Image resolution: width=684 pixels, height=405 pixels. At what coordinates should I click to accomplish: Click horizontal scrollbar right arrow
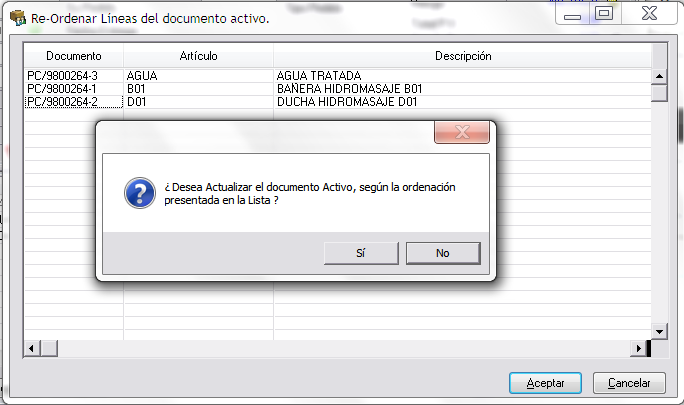click(x=639, y=348)
